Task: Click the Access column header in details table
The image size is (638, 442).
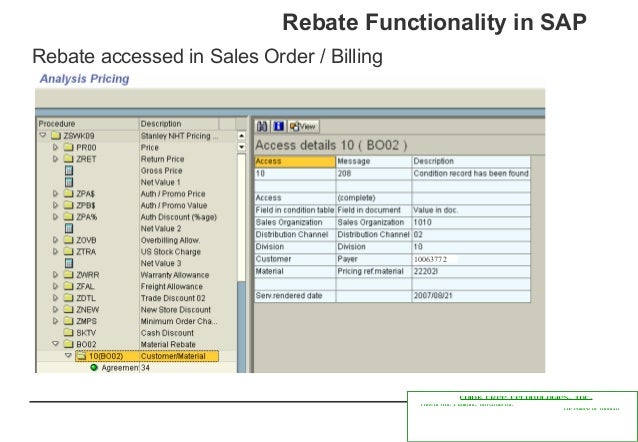Action: pyautogui.click(x=295, y=162)
